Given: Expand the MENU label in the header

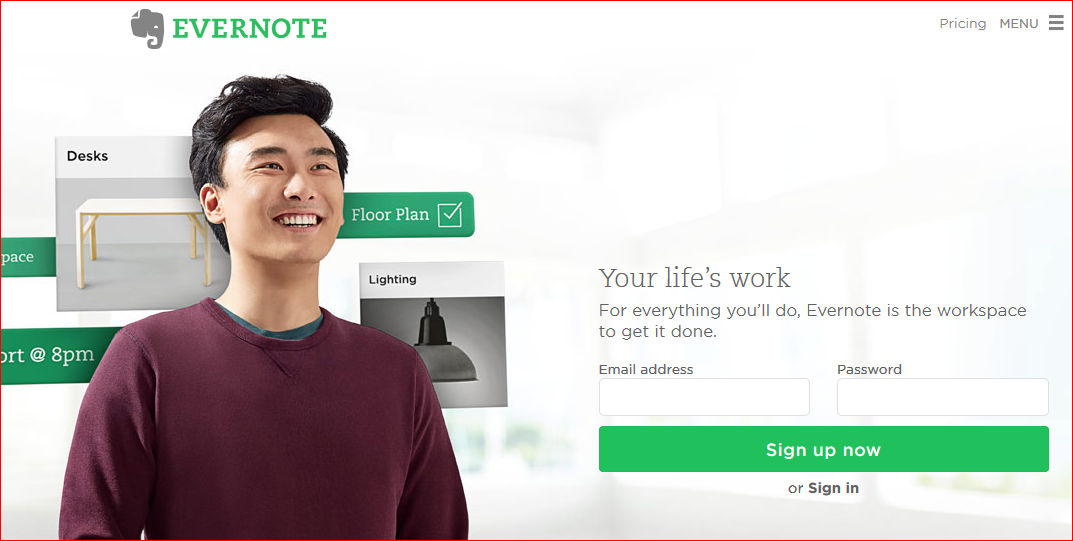Looking at the screenshot, I should coord(1019,23).
